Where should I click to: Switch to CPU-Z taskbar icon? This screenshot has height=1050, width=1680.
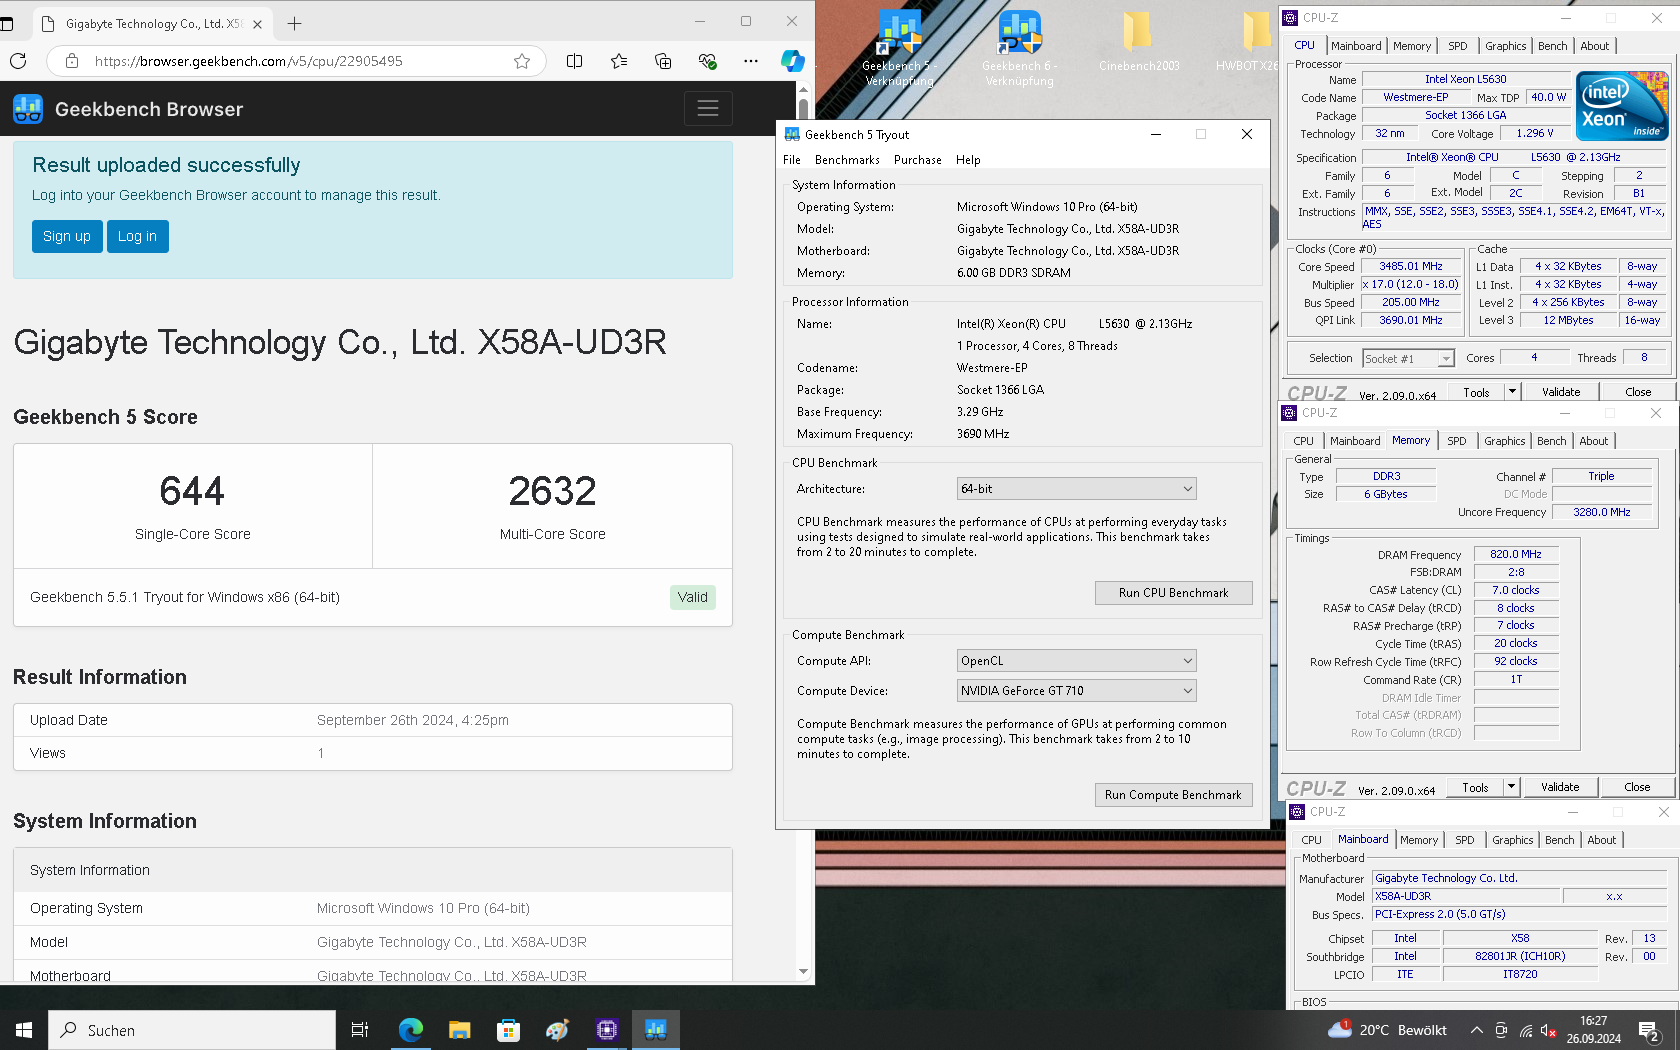[x=606, y=1030]
